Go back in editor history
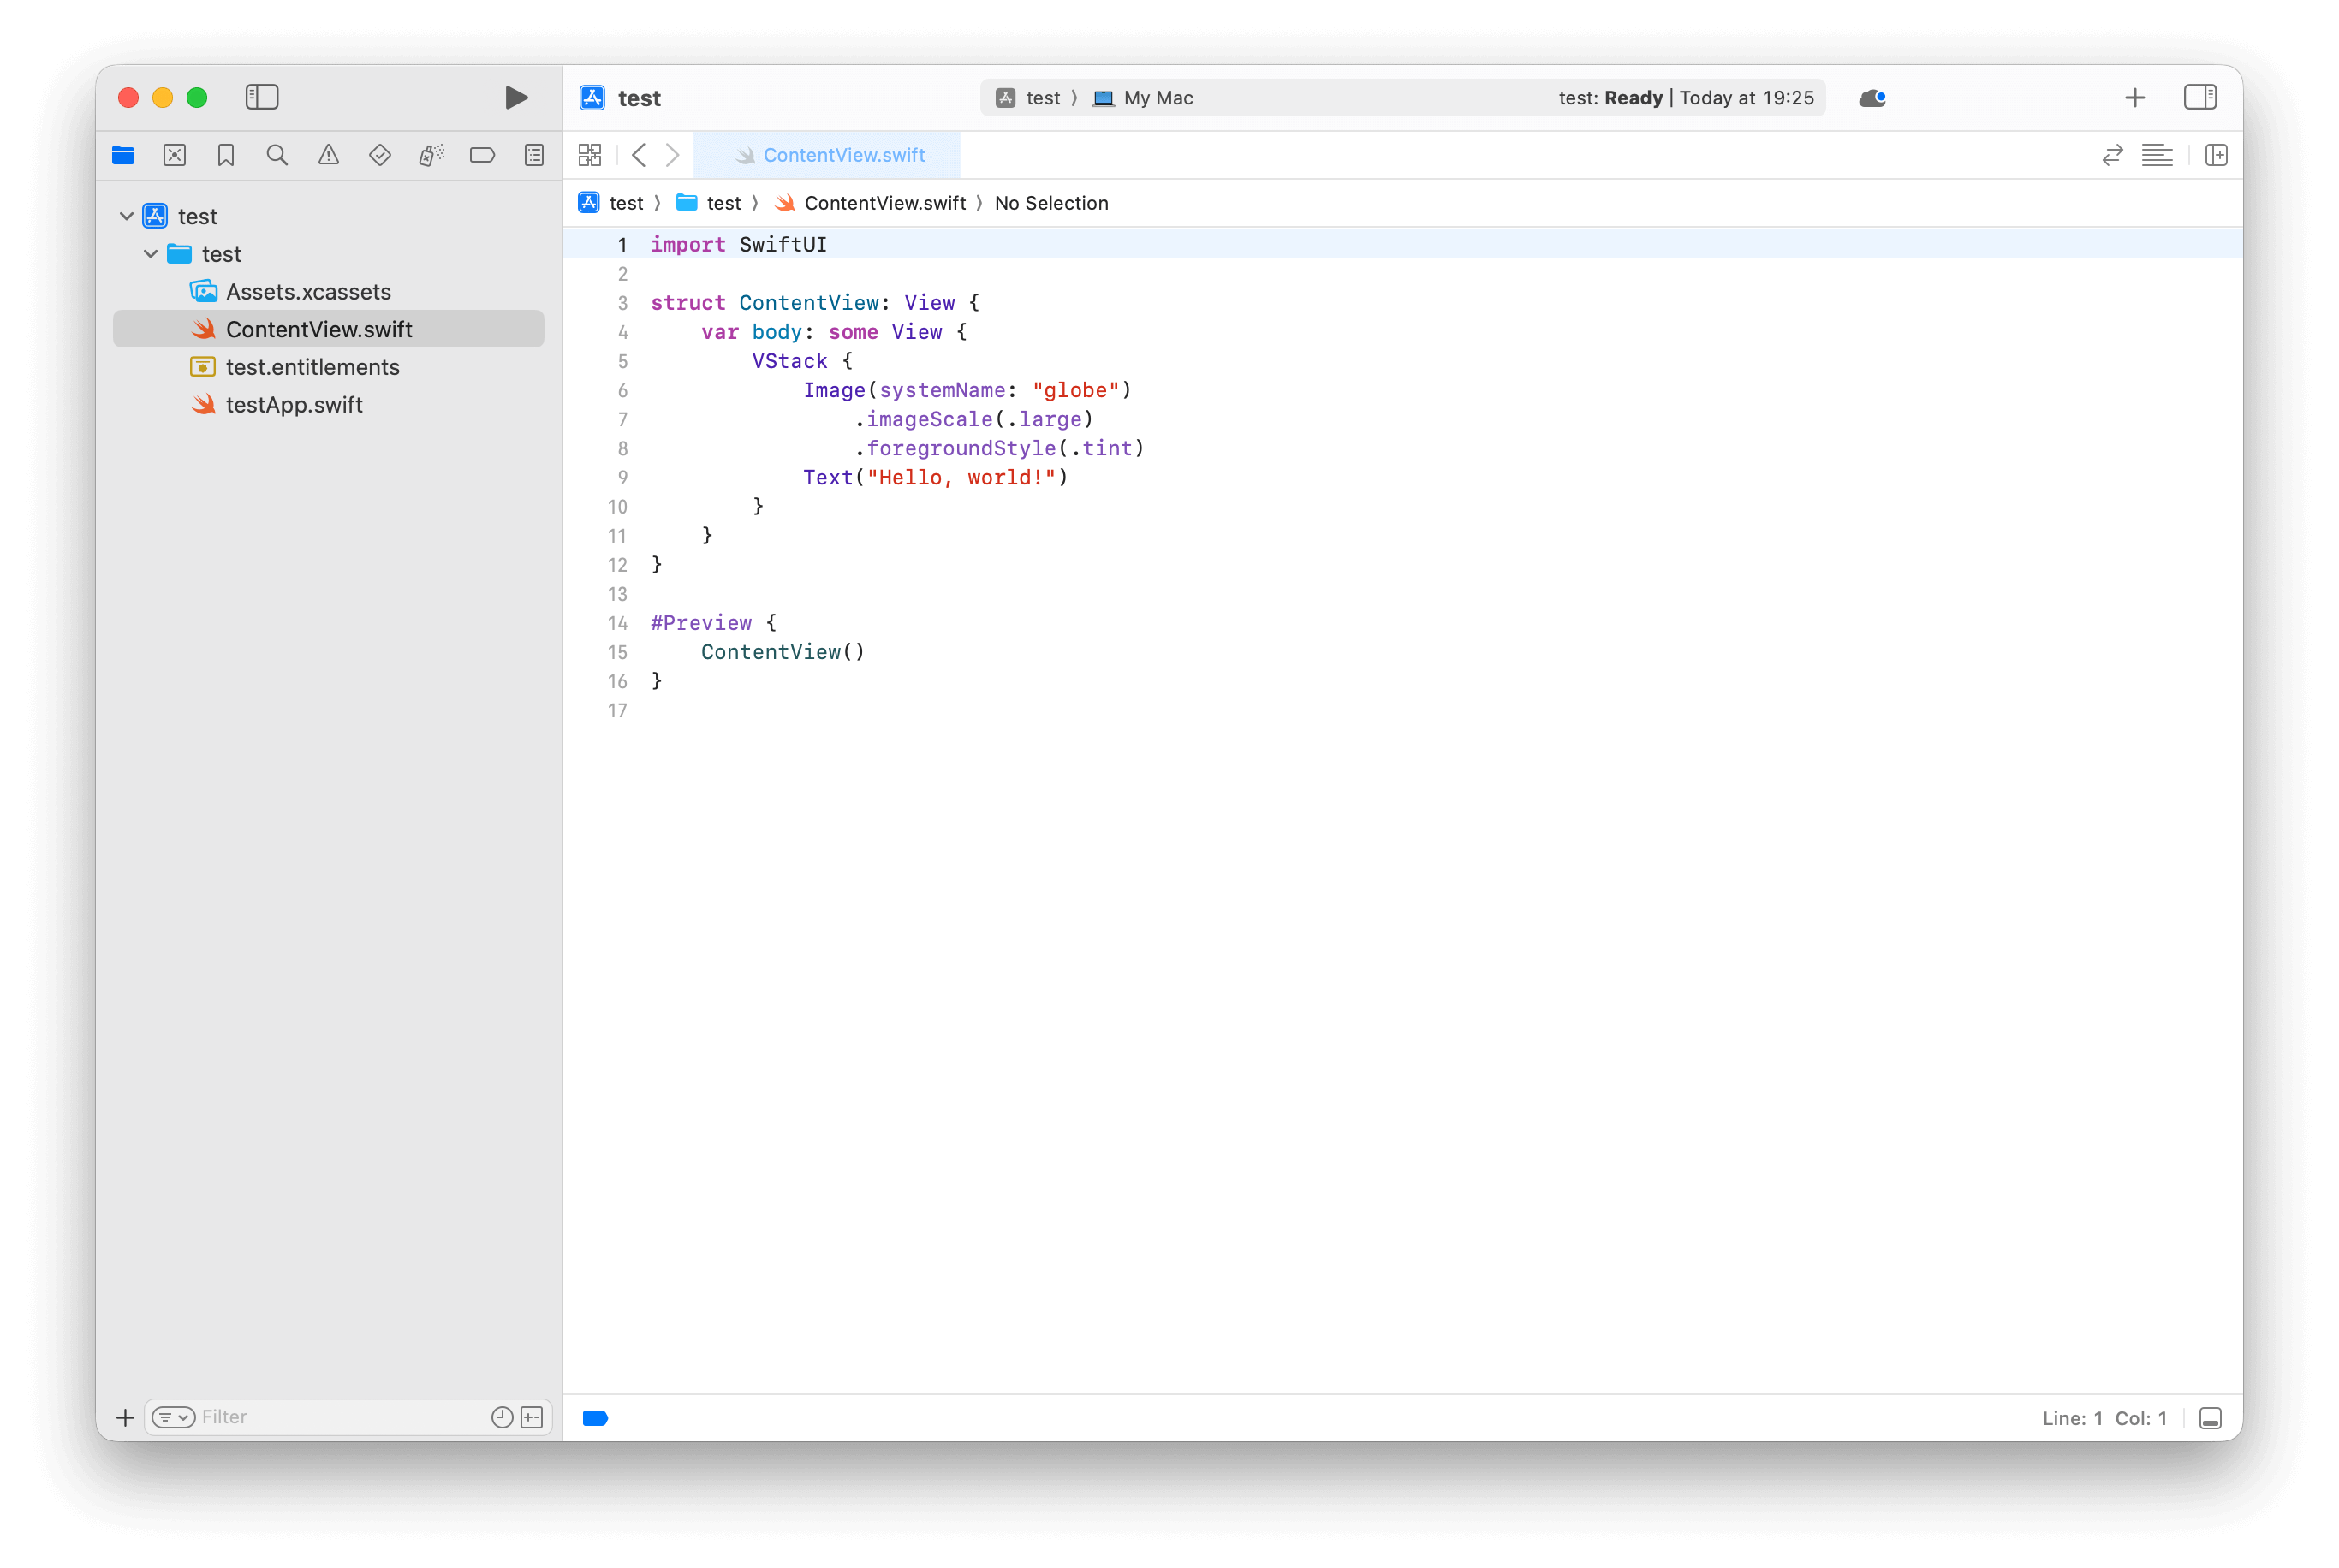The height and width of the screenshot is (1568, 2339). pos(639,155)
